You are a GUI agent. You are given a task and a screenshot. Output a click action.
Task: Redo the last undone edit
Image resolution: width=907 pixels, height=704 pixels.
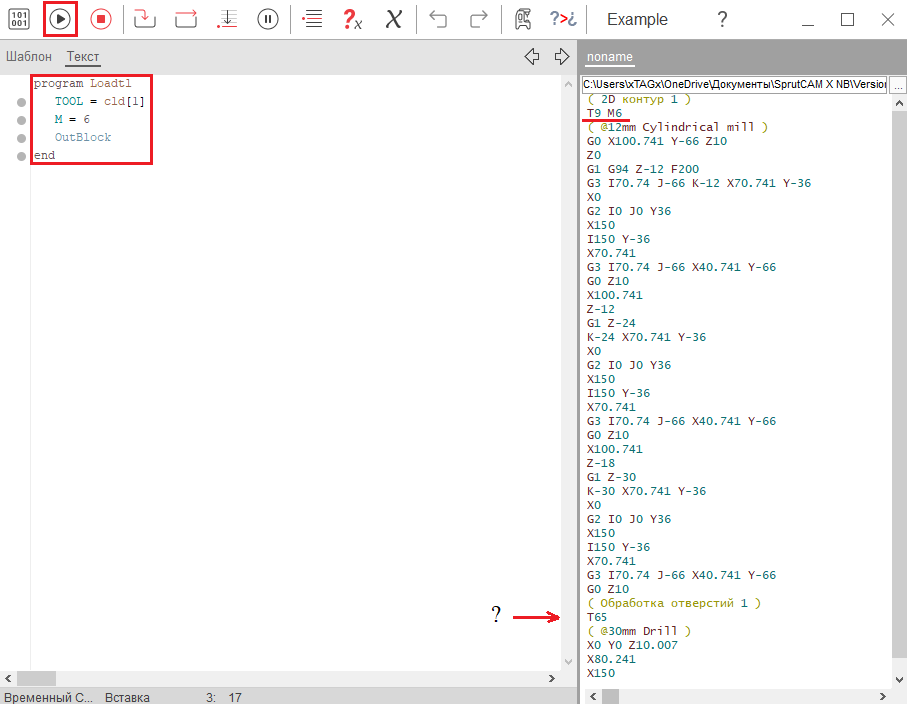click(479, 19)
